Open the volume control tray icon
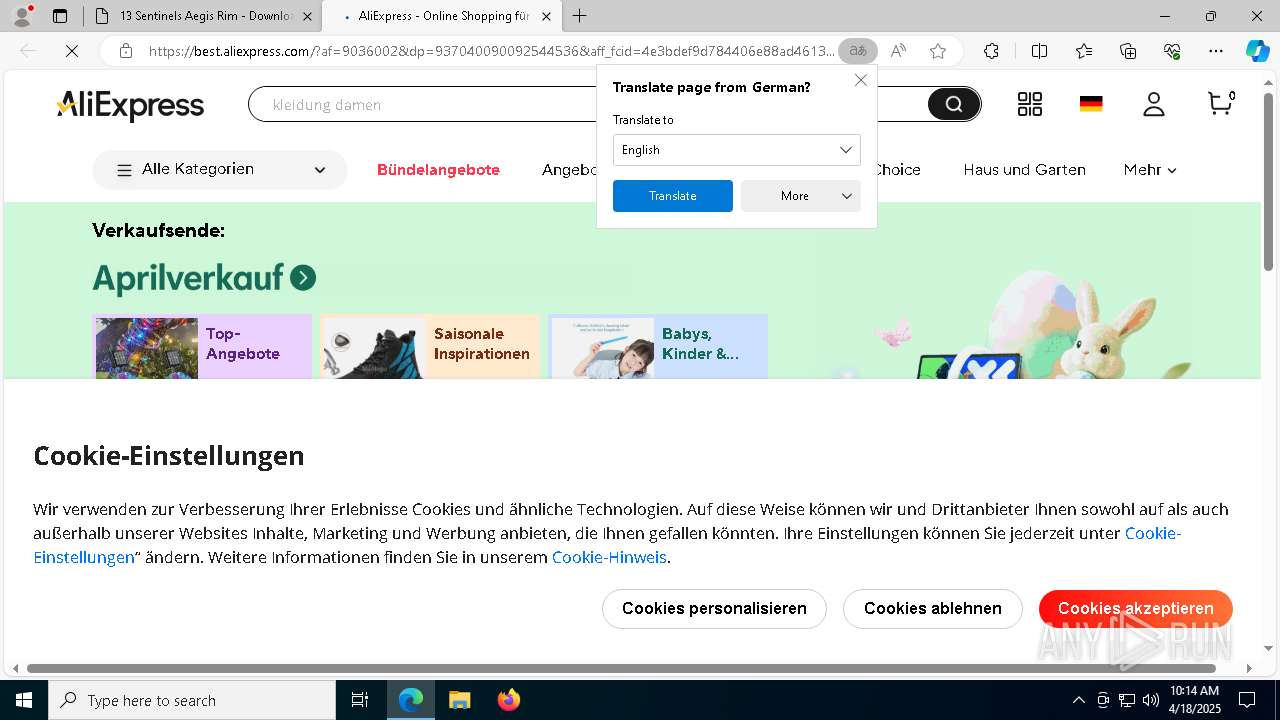 pos(1151,700)
